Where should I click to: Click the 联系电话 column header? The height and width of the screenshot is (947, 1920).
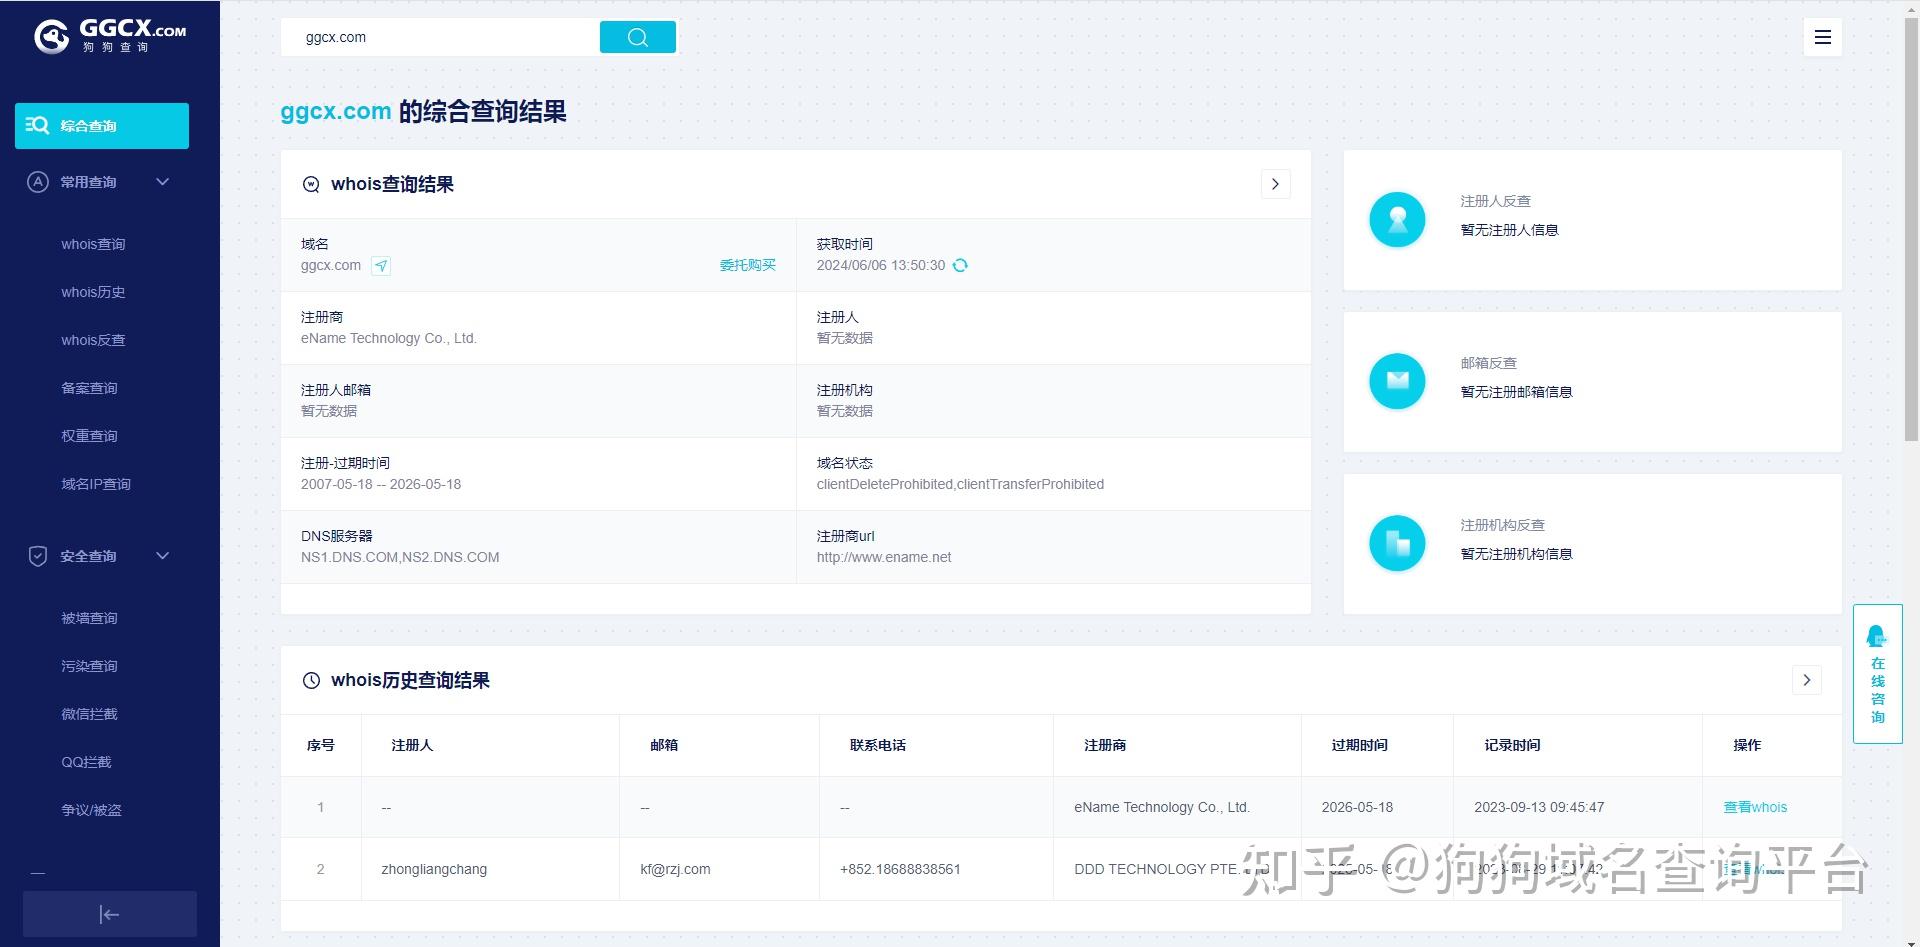[x=878, y=745]
